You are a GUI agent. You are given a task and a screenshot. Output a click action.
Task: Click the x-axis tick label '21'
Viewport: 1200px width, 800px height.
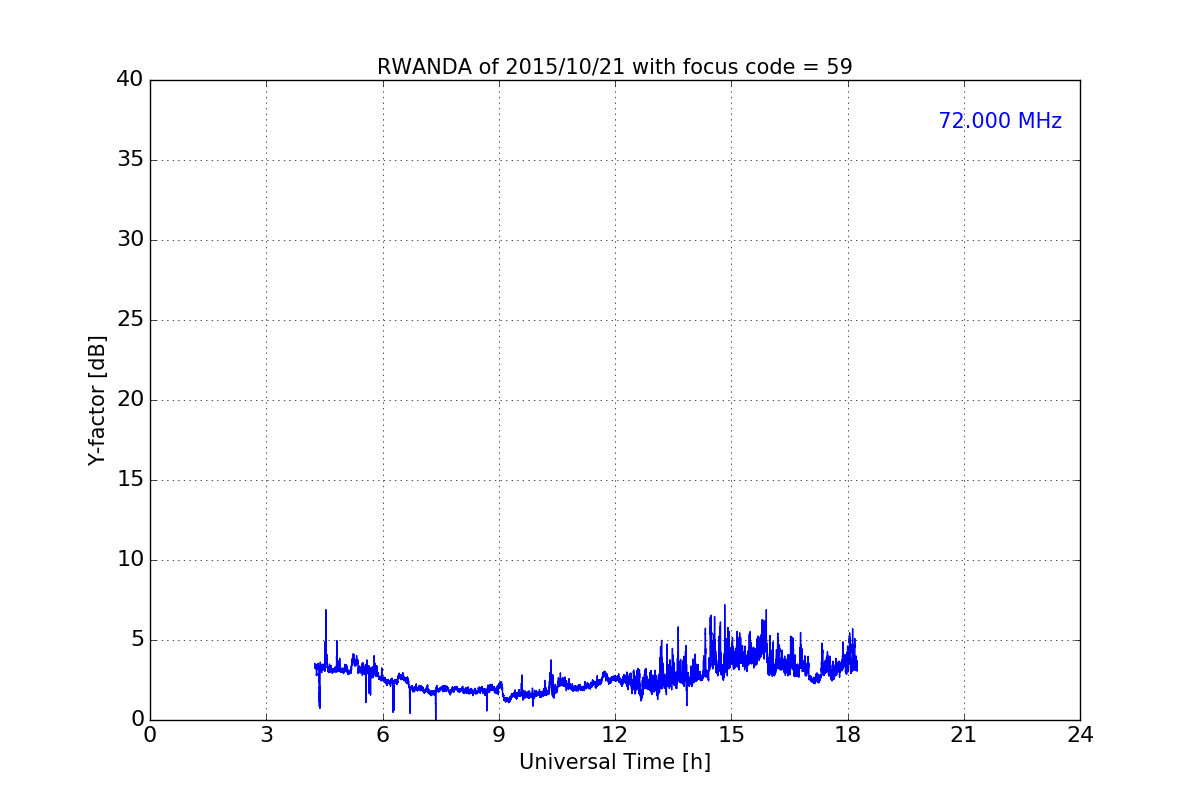pos(964,735)
